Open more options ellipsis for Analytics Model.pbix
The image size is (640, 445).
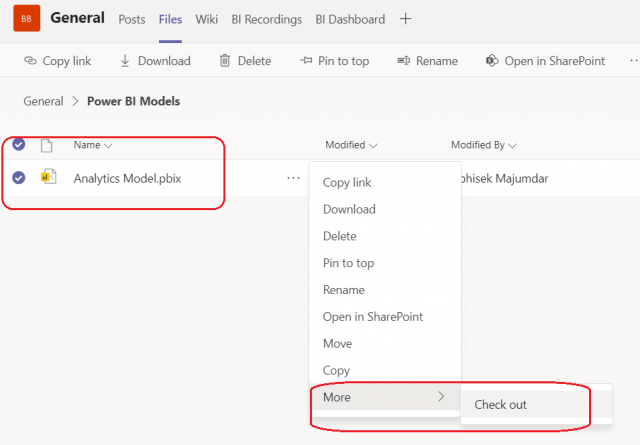point(293,178)
